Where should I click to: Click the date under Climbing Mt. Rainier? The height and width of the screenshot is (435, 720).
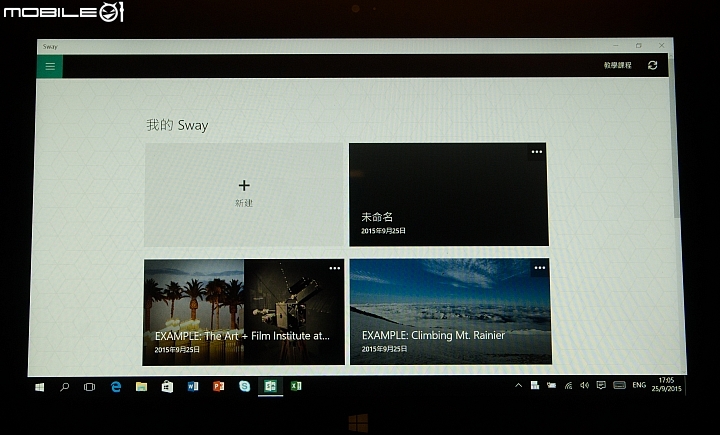(384, 349)
